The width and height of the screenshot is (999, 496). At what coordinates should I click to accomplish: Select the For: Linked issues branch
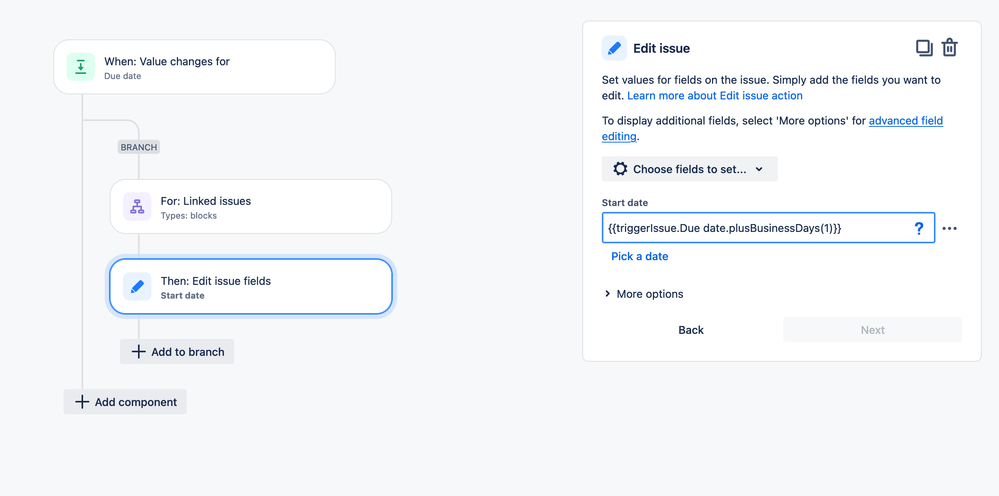[251, 207]
